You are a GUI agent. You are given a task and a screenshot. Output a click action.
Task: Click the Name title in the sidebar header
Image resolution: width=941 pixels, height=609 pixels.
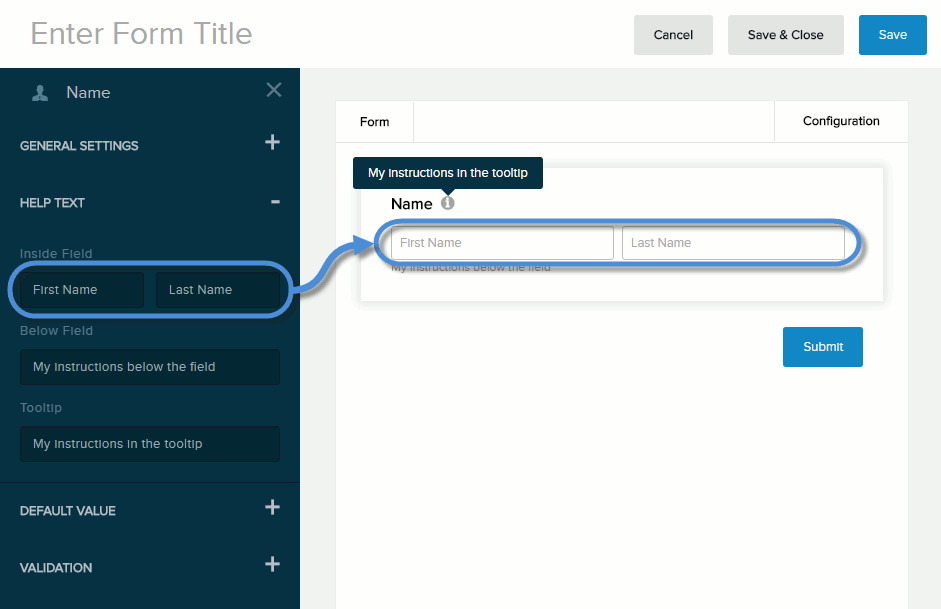(x=88, y=92)
